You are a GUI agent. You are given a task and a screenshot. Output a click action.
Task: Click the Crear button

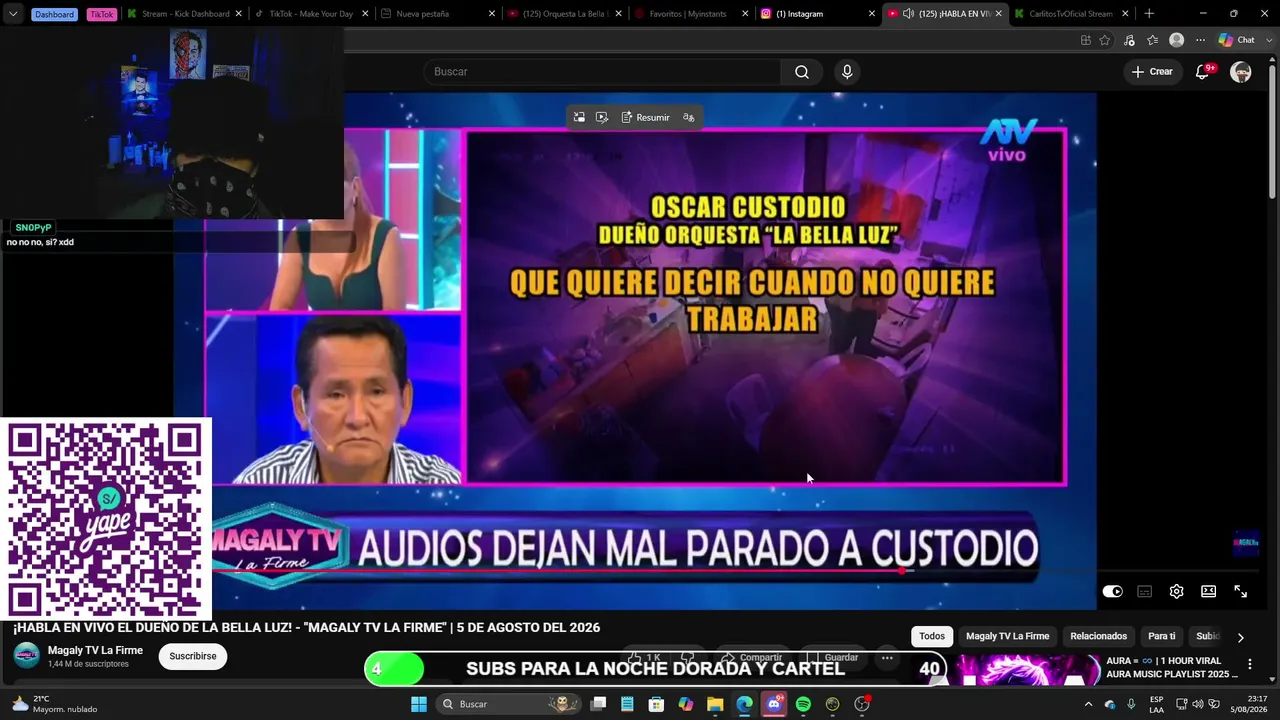(1152, 72)
